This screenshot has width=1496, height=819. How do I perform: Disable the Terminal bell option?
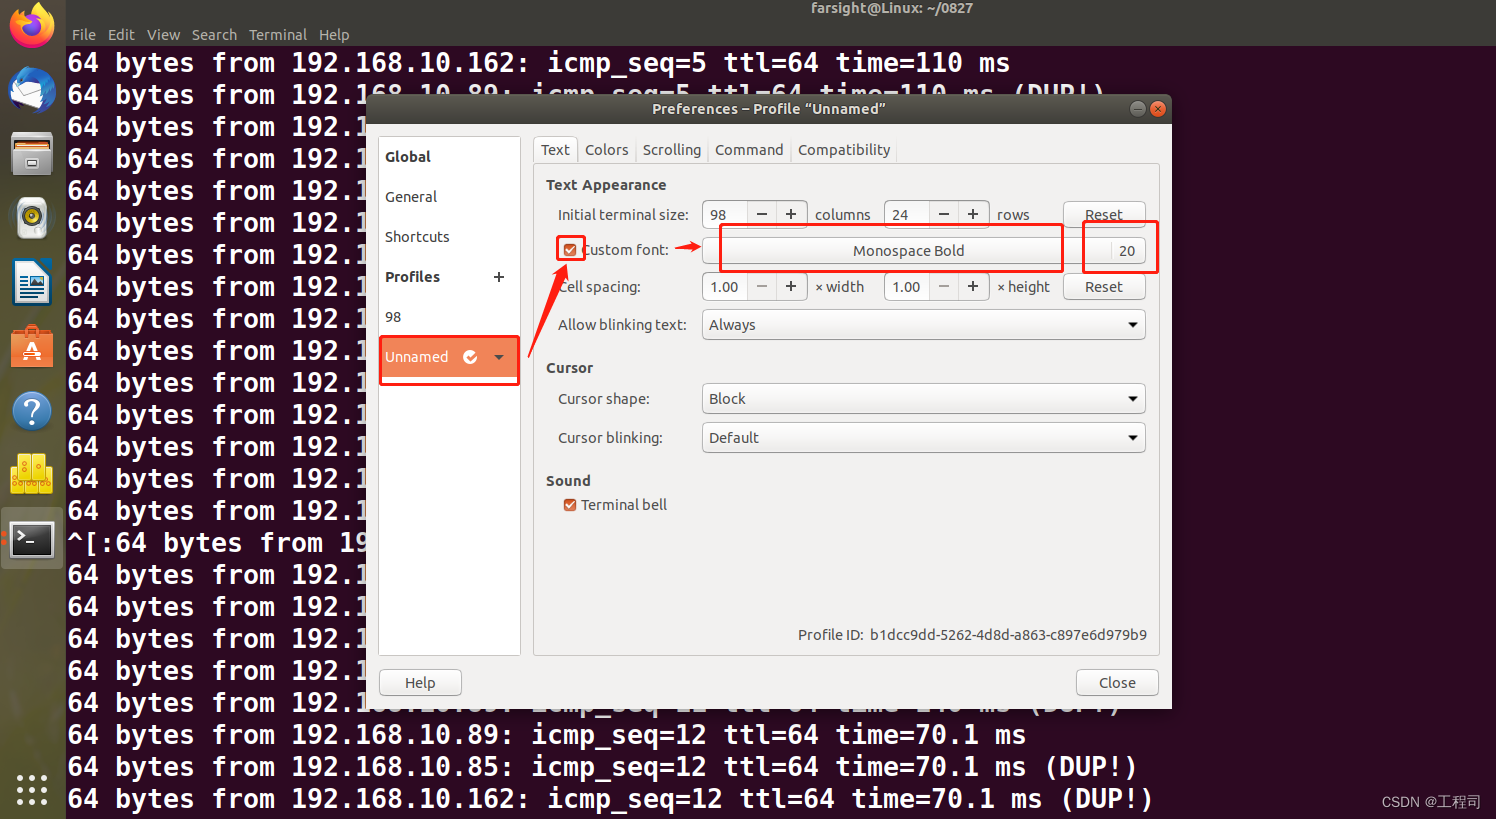[x=570, y=505]
